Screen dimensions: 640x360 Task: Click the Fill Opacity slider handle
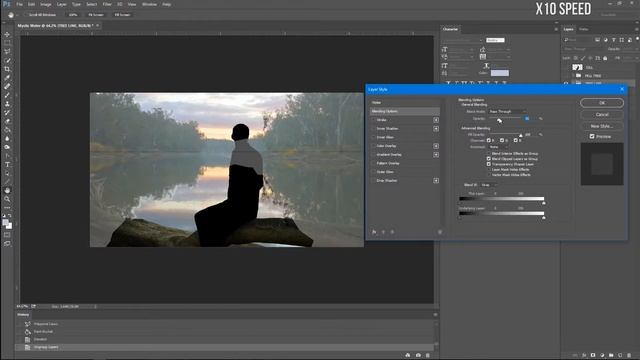tap(520, 136)
